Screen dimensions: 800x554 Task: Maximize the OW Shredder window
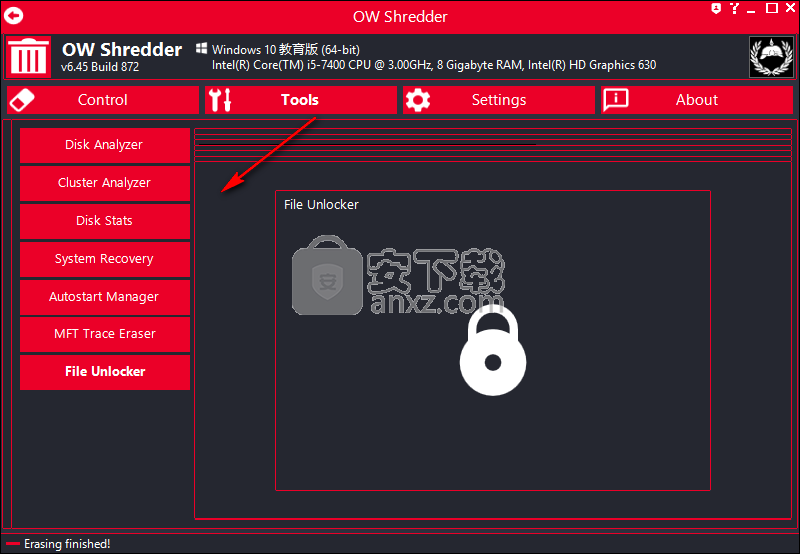point(772,8)
